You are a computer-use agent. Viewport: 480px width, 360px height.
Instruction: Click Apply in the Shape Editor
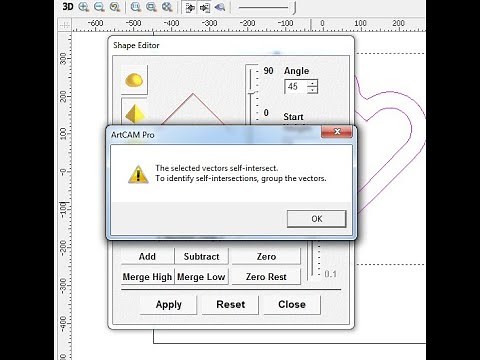(168, 304)
